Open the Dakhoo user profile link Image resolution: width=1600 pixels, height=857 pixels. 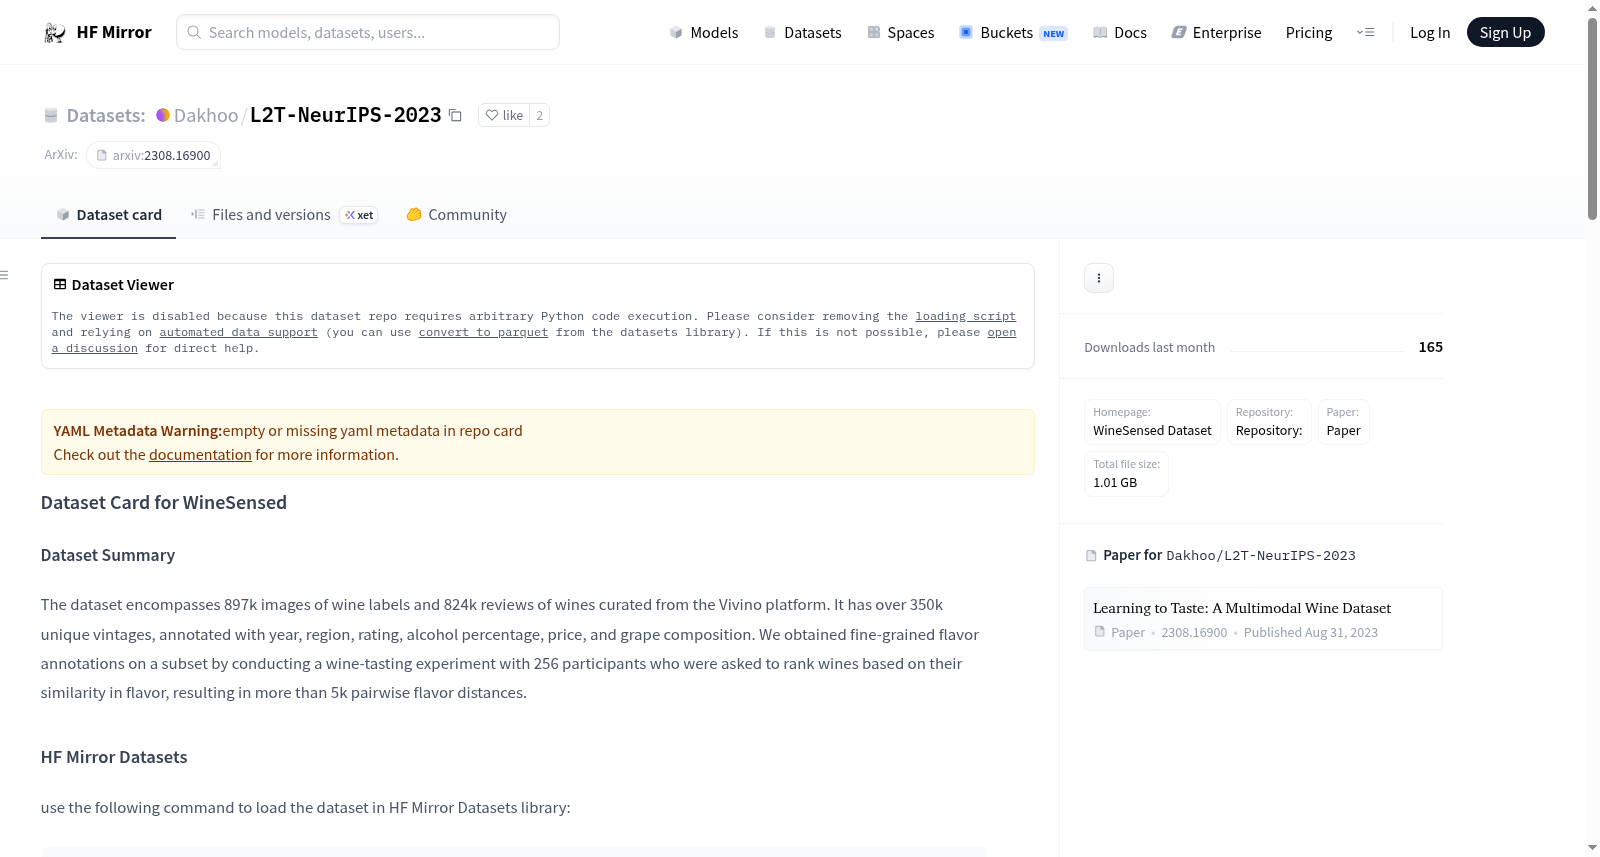206,115
